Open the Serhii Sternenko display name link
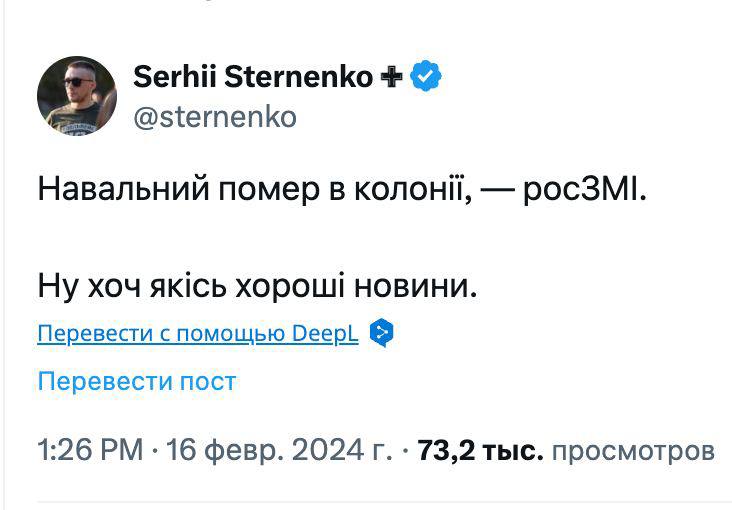 (x=252, y=76)
